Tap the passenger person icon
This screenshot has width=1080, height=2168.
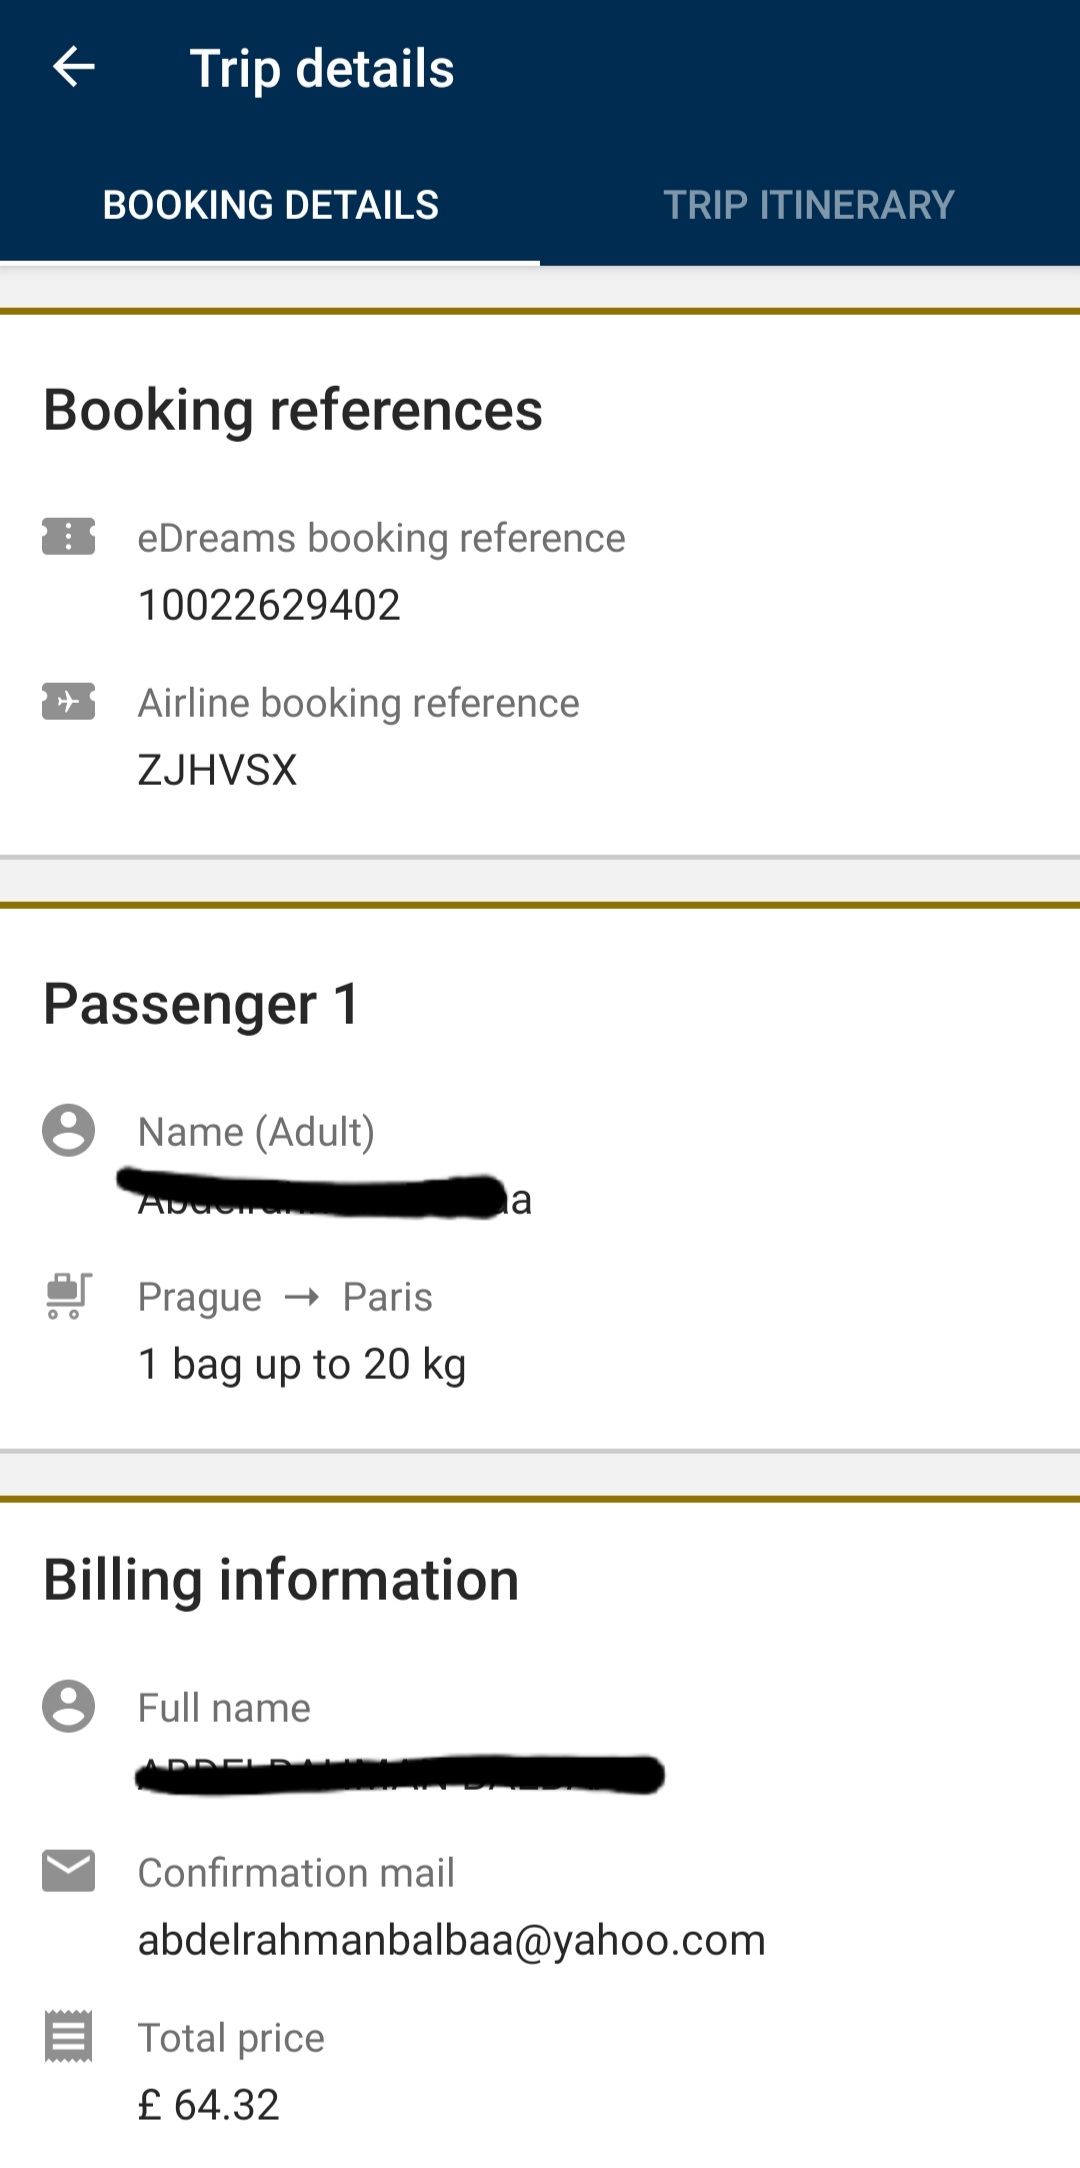click(68, 1130)
